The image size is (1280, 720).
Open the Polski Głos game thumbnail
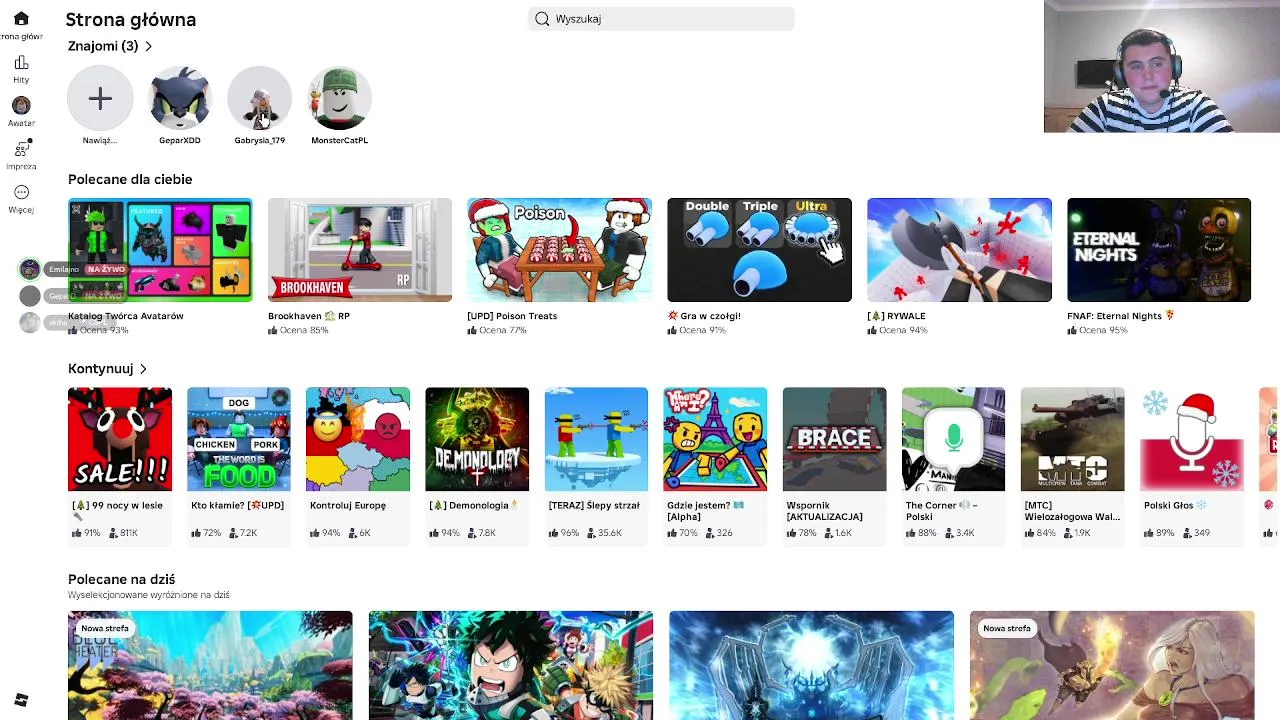1192,439
